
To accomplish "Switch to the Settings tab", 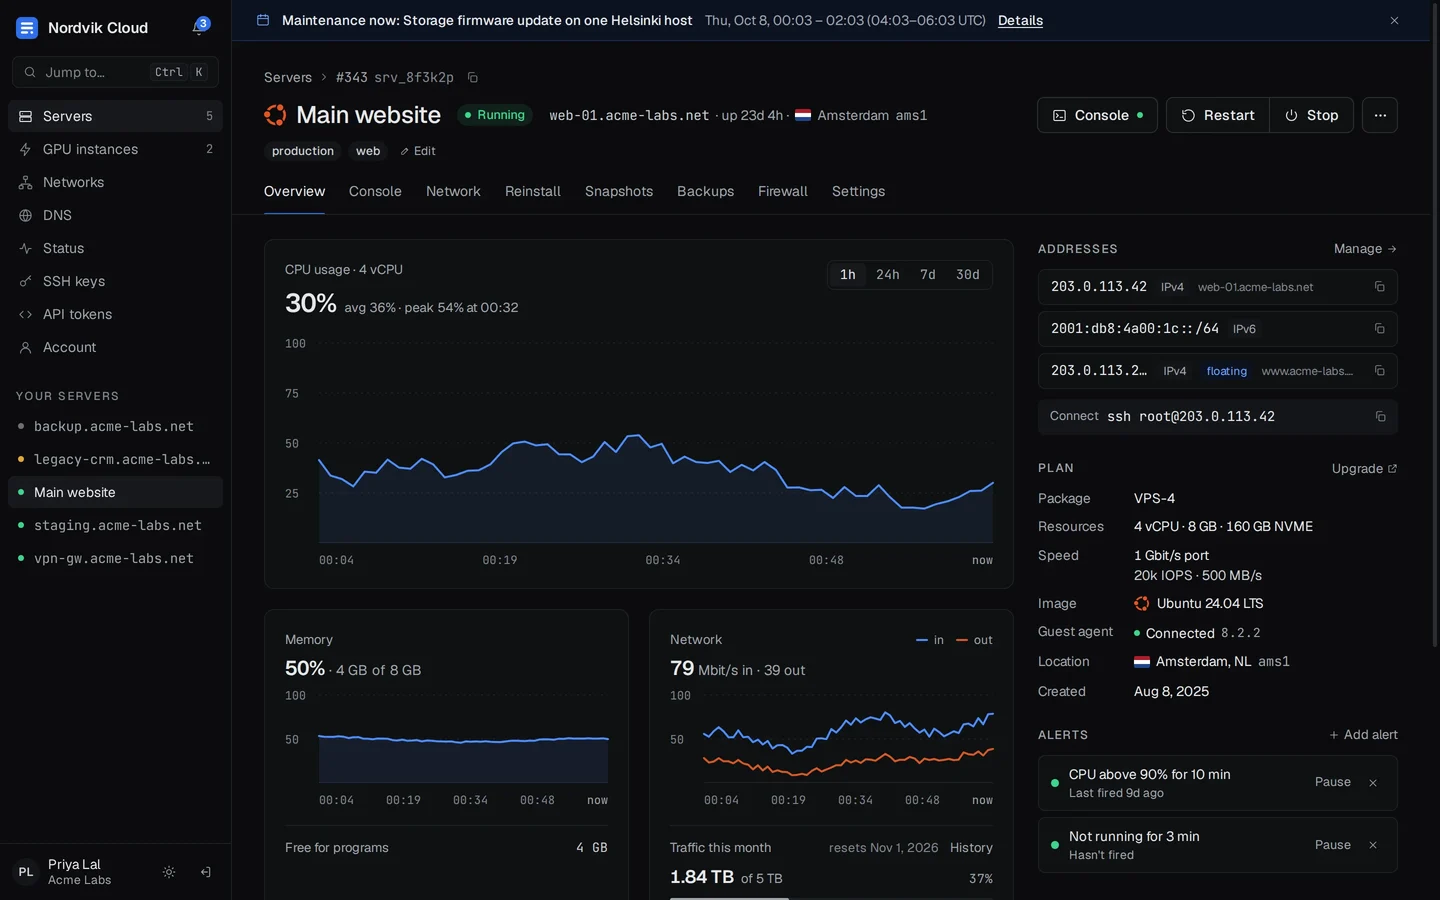I will pyautogui.click(x=858, y=191).
